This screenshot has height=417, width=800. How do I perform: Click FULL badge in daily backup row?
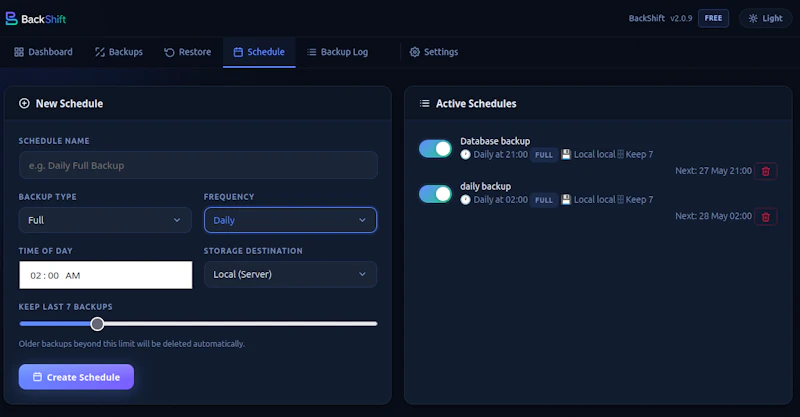click(544, 200)
